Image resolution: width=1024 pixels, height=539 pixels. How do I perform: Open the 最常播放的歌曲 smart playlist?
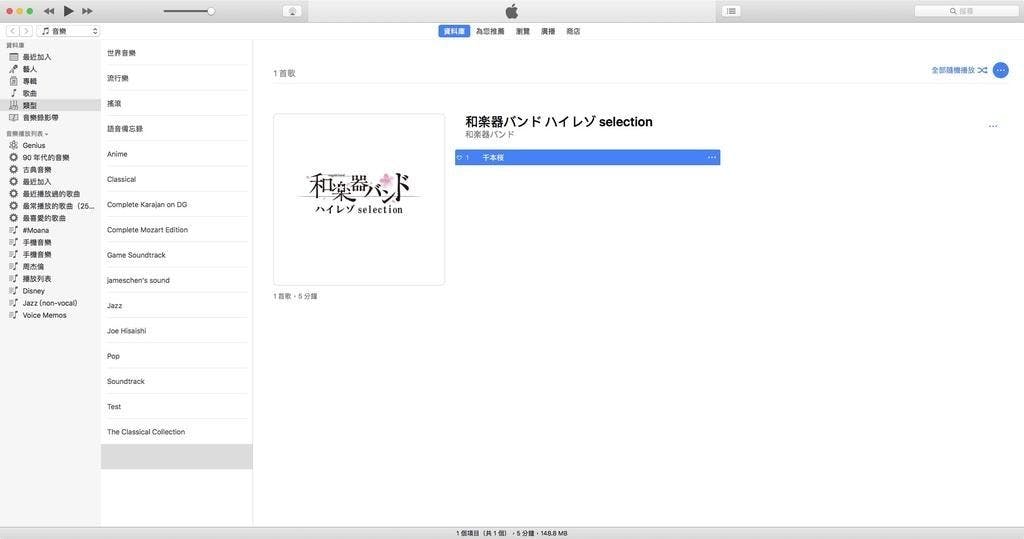[50, 206]
